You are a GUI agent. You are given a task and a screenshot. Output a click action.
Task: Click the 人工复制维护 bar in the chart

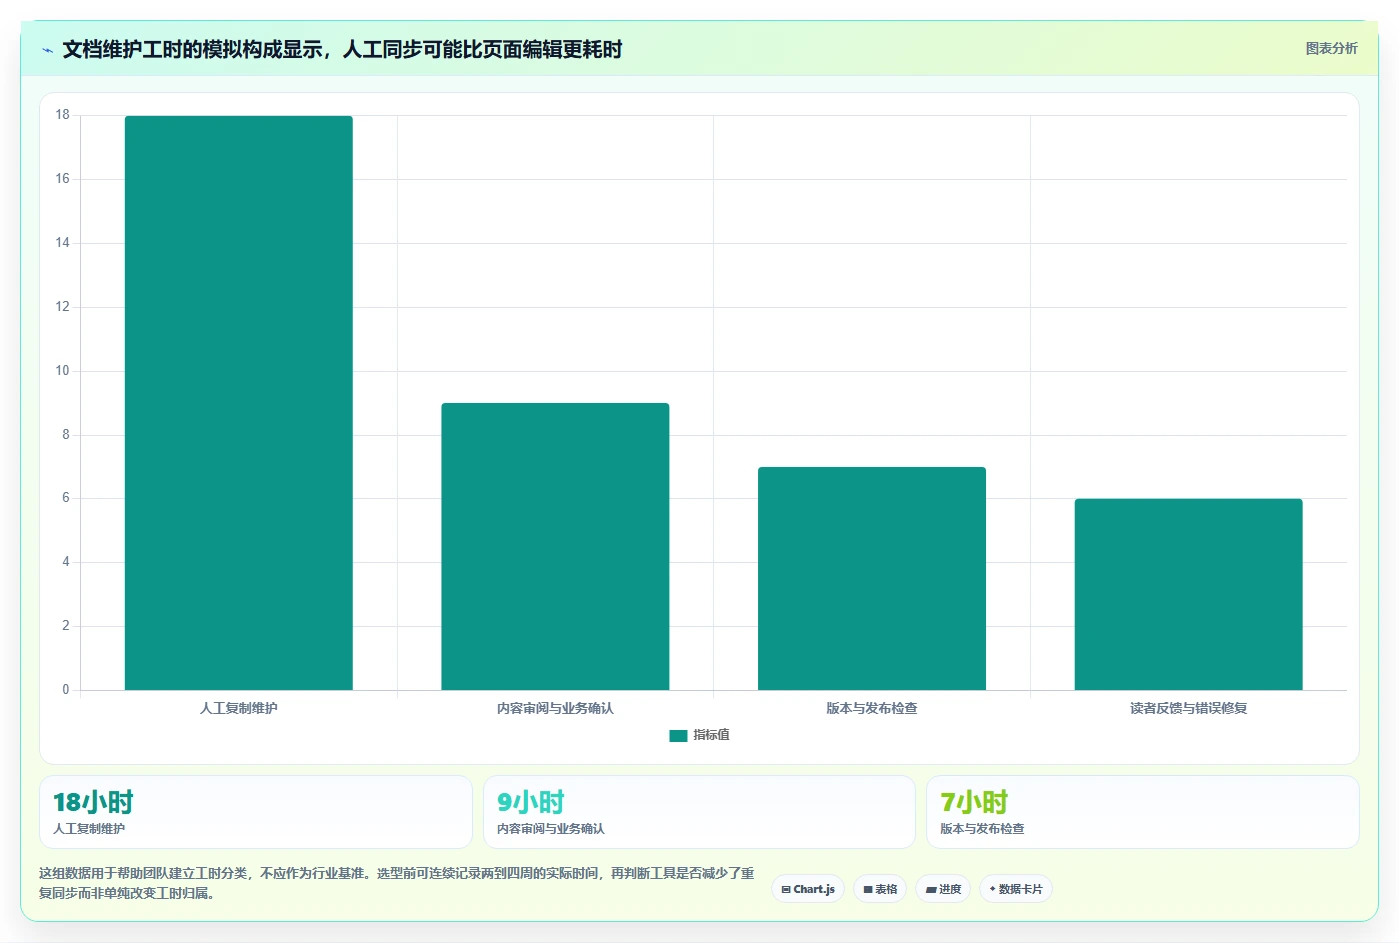pyautogui.click(x=238, y=403)
